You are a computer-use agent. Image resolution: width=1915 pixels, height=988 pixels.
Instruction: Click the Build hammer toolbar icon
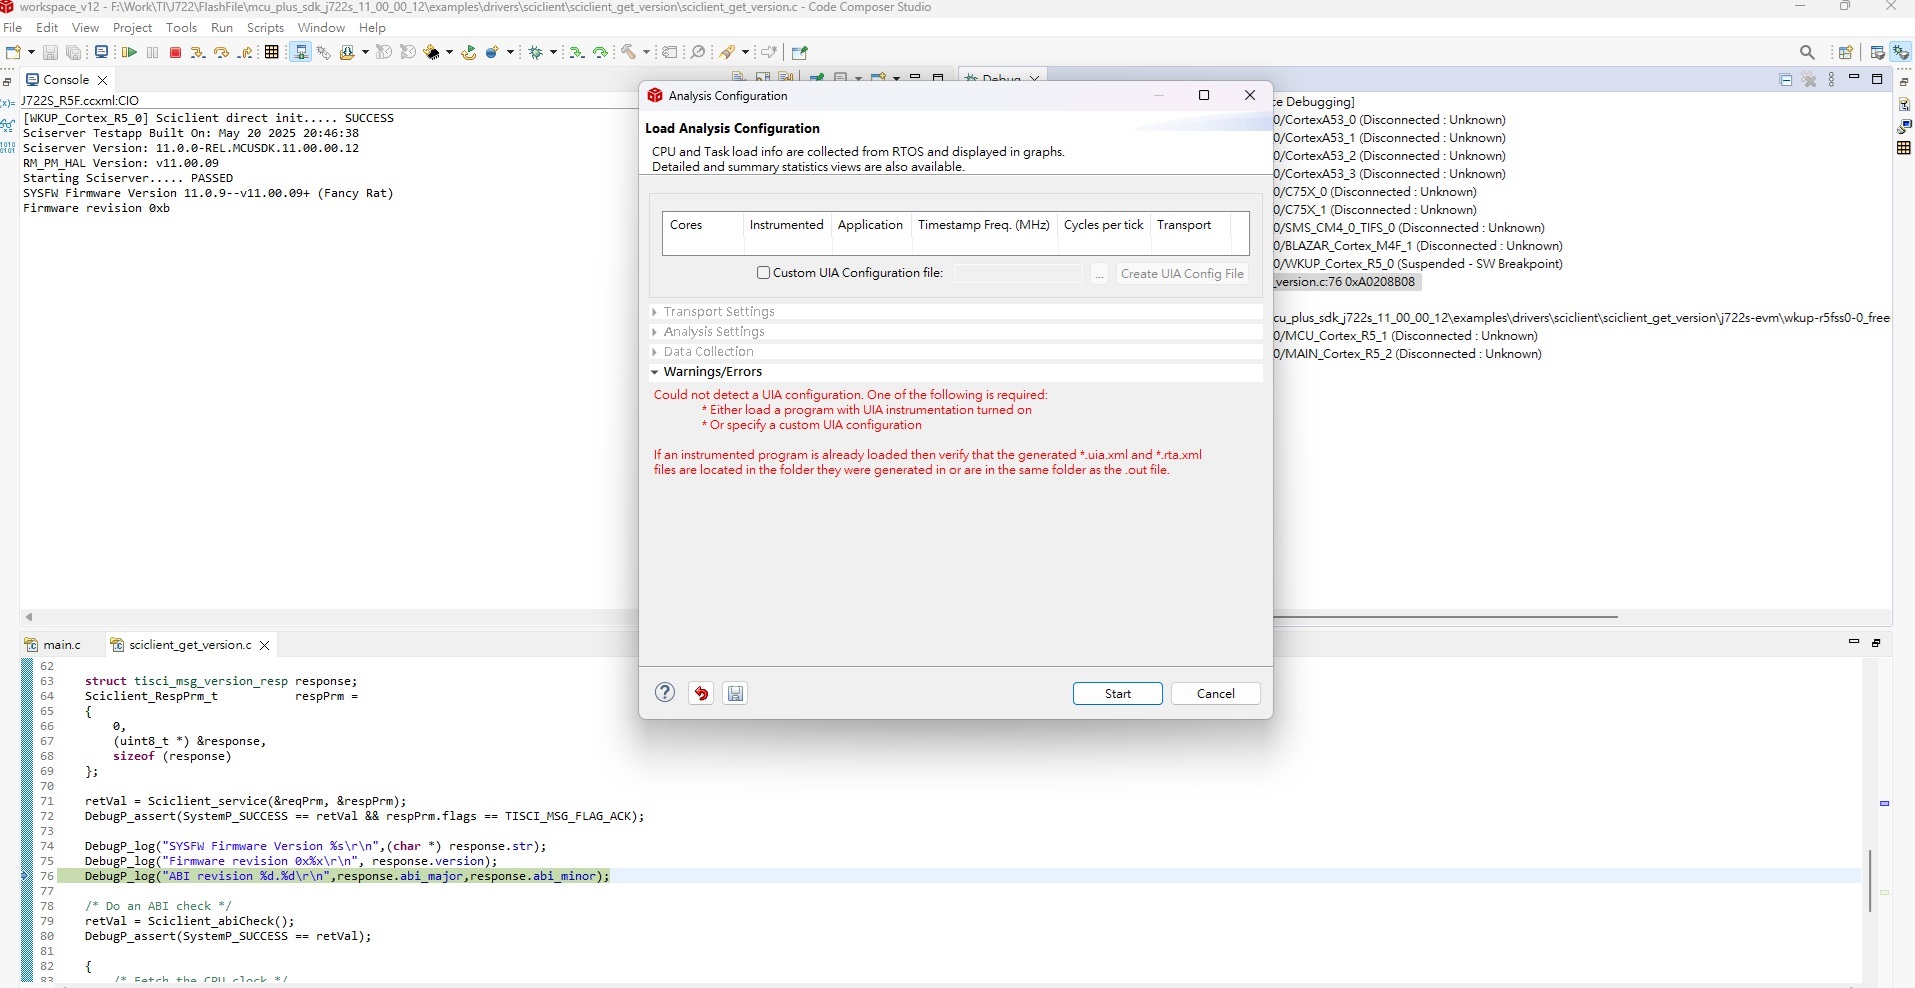coord(628,52)
